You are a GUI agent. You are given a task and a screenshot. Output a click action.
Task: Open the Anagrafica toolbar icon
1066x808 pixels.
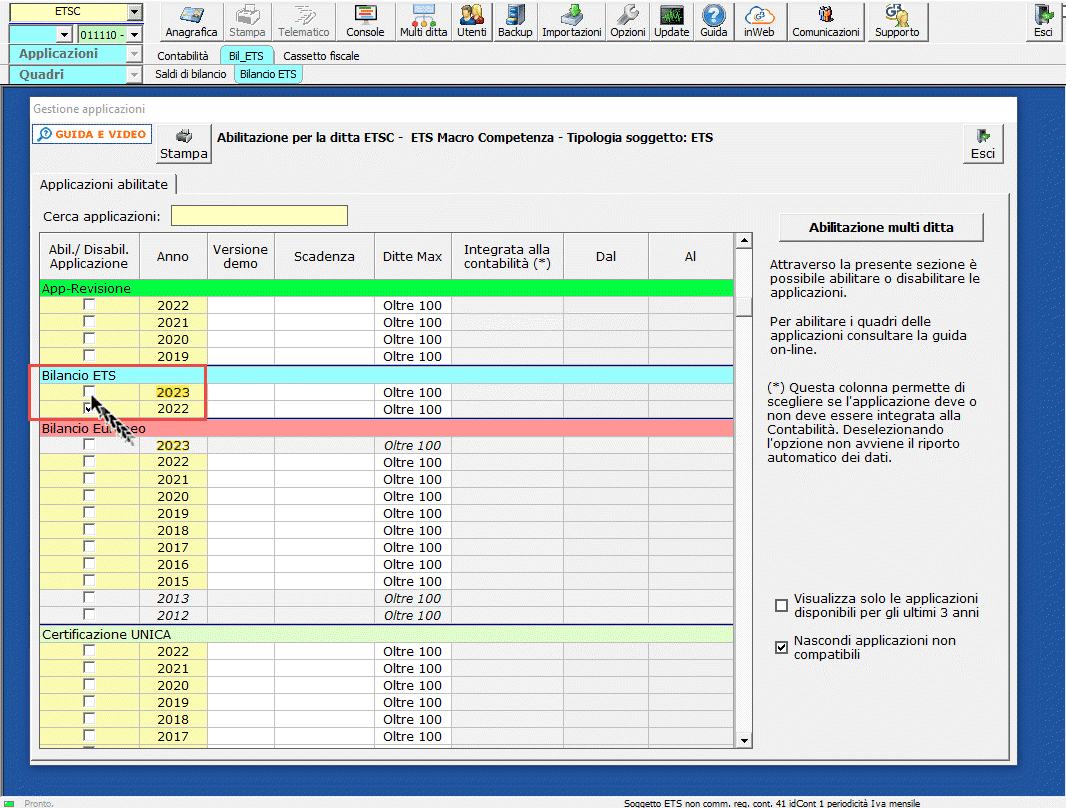pos(191,21)
